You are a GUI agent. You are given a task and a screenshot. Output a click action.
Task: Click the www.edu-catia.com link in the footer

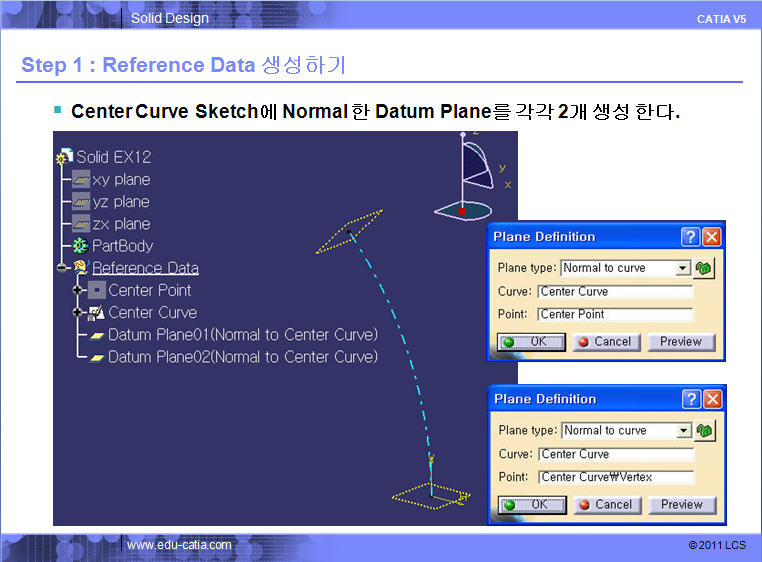[x=179, y=545]
